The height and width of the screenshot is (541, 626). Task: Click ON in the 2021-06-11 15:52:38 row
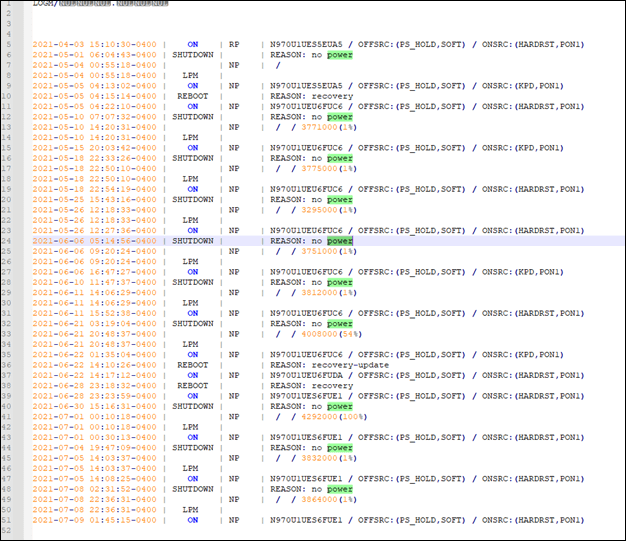(x=193, y=313)
